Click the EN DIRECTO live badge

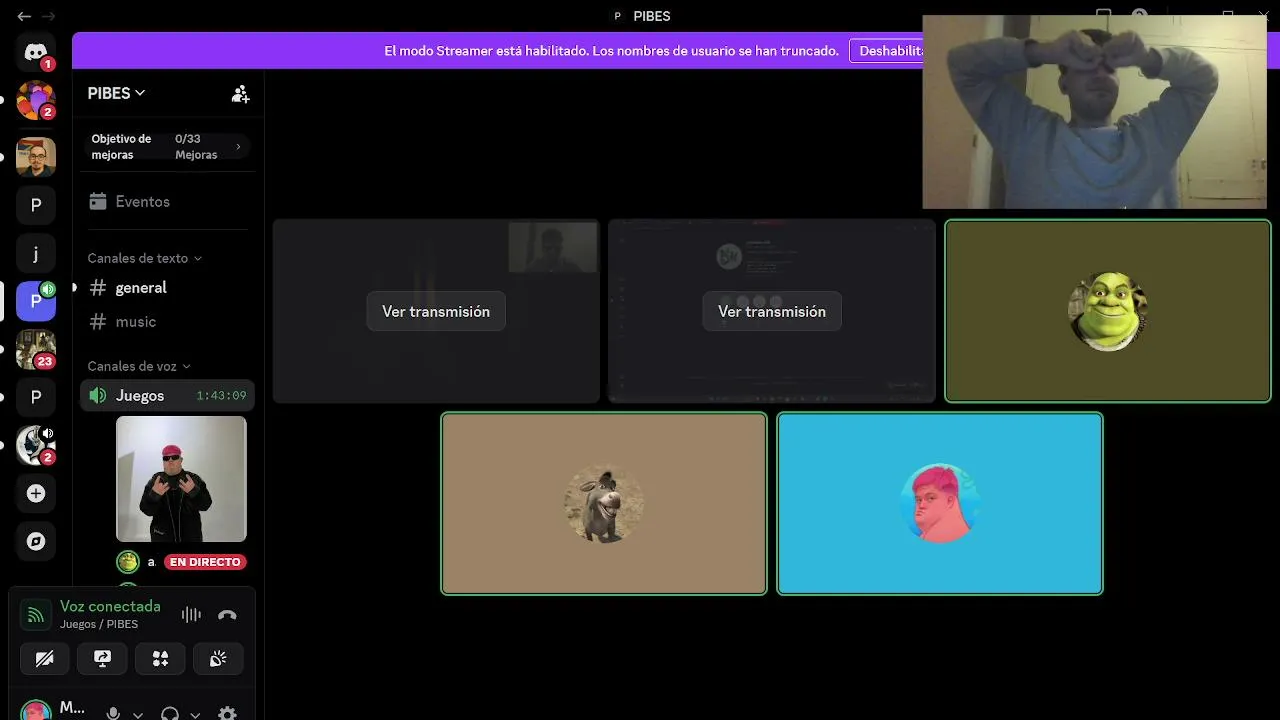(205, 562)
